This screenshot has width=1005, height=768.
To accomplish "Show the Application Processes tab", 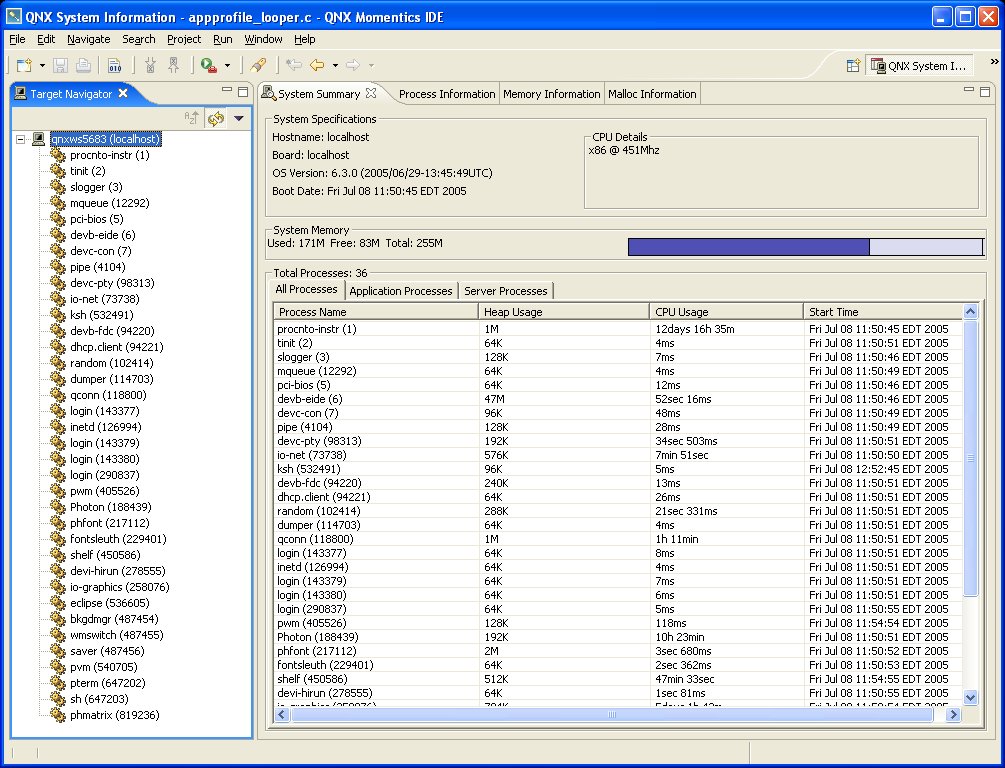I will (401, 291).
